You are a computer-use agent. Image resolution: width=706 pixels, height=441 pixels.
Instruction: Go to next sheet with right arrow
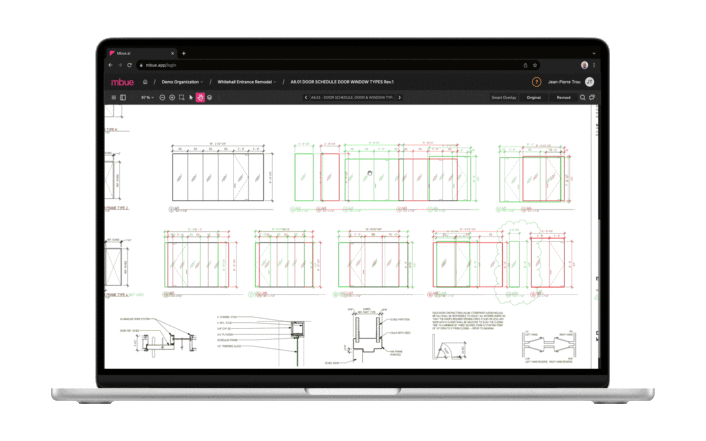click(x=400, y=98)
